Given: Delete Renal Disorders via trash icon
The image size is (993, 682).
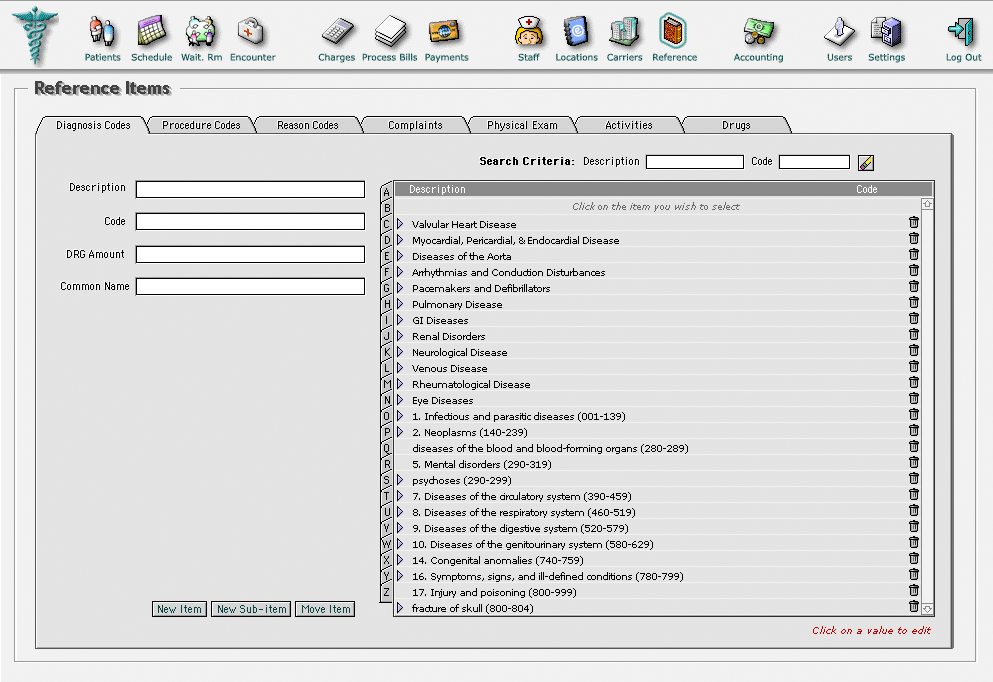Looking at the screenshot, I should pos(914,334).
